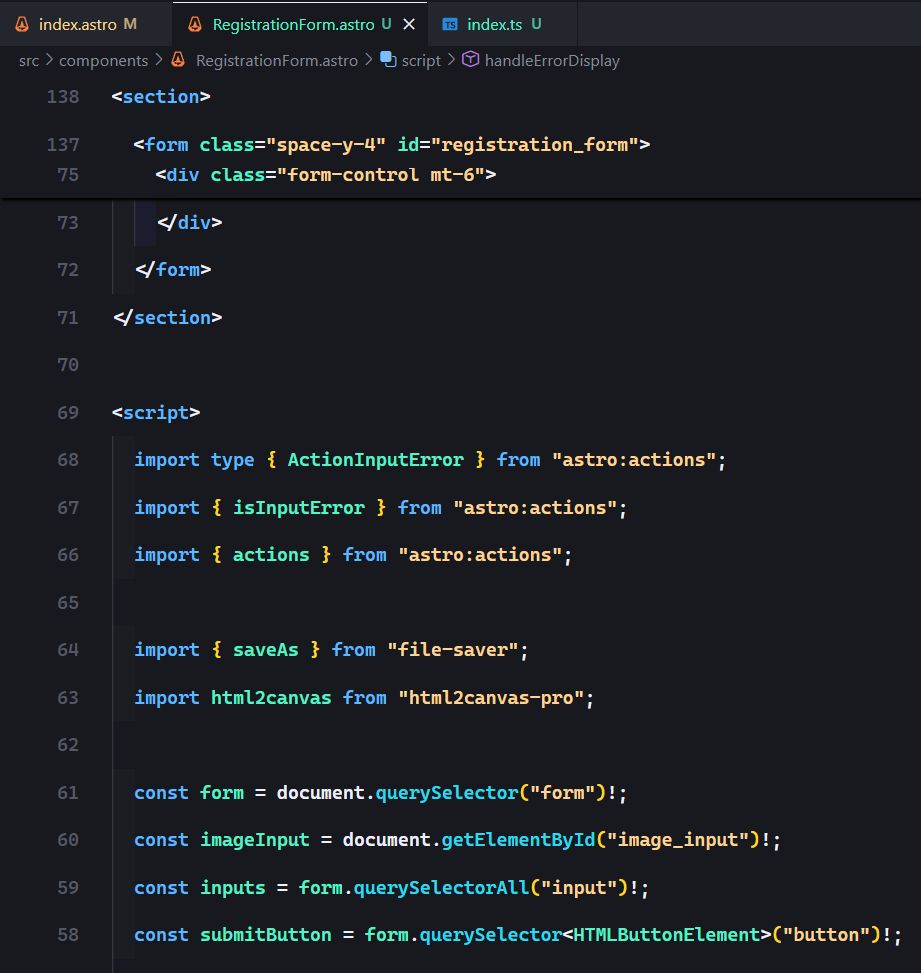Image resolution: width=921 pixels, height=973 pixels.
Task: Click the "file-saver" string
Action: pyautogui.click(x=452, y=650)
